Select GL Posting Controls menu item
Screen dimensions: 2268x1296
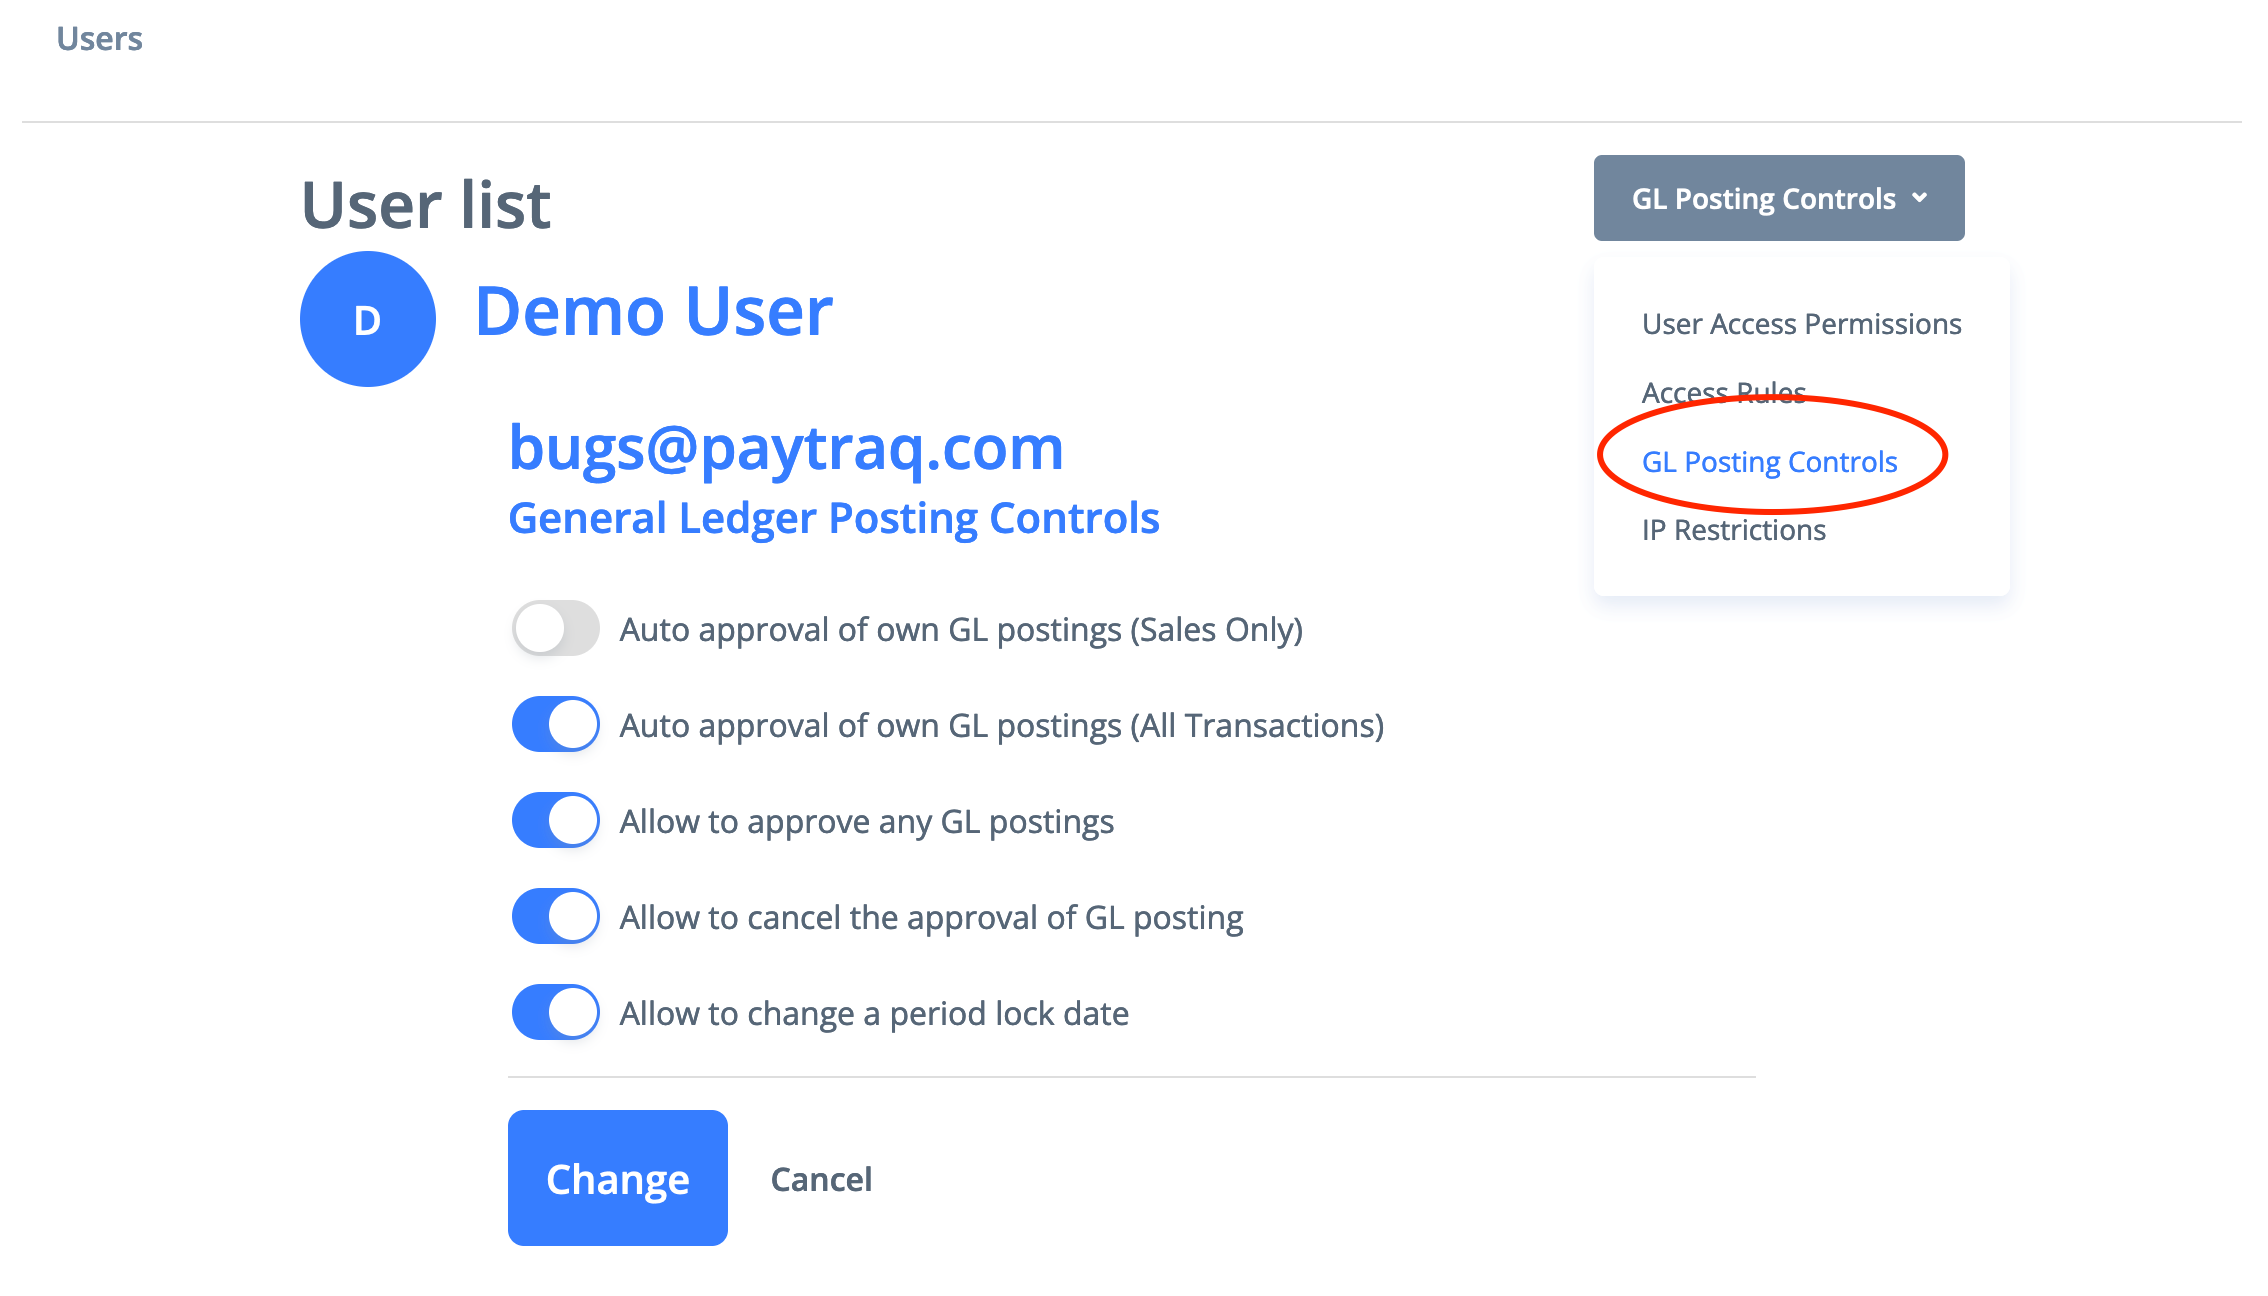[x=1769, y=462]
